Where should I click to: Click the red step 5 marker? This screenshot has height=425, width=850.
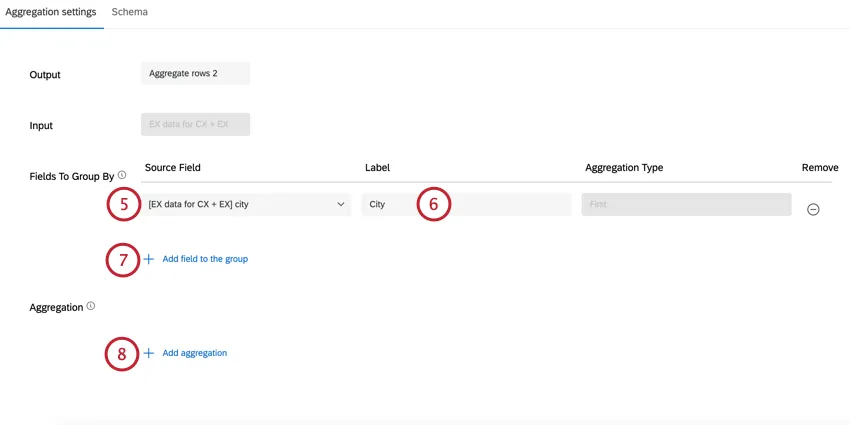pos(123,204)
